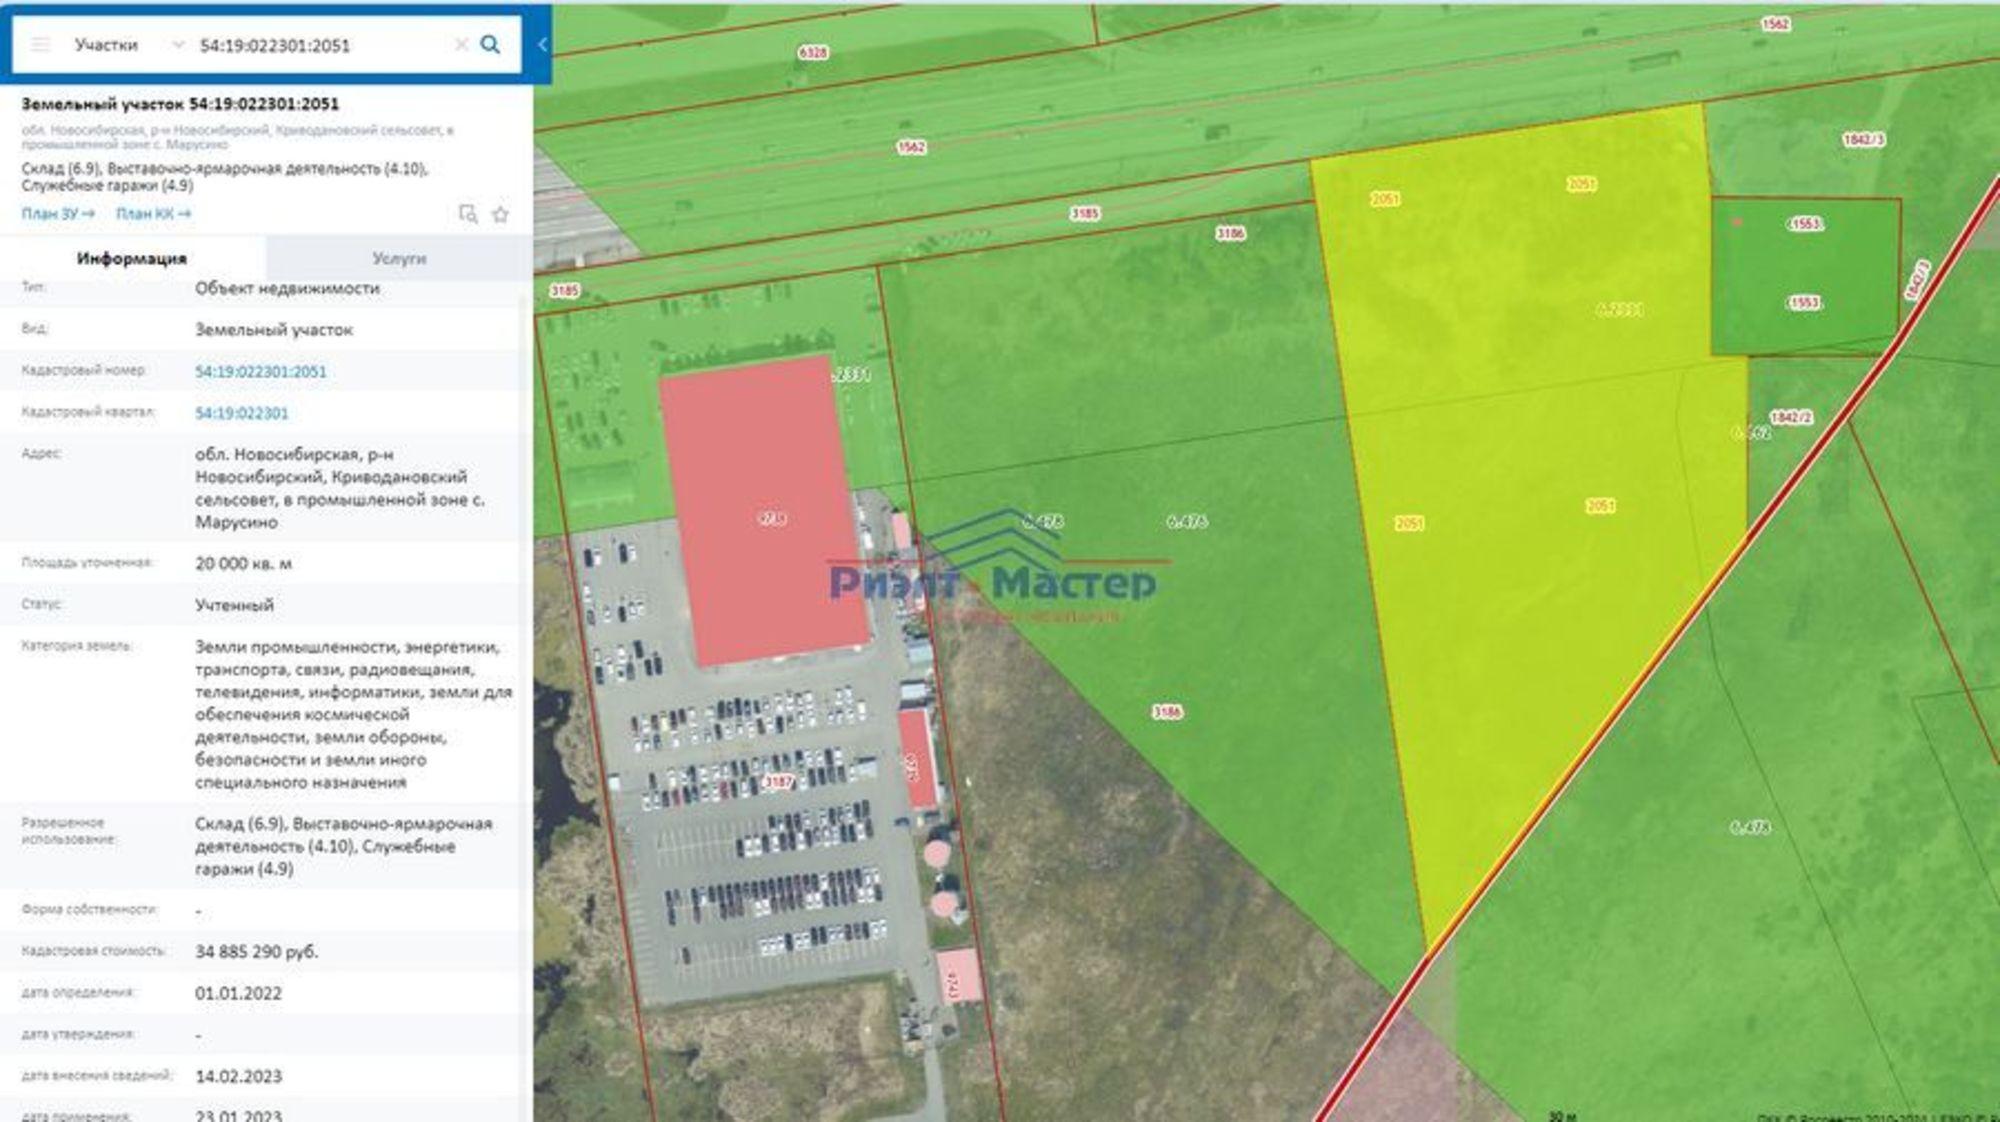
Task: Open the План КК link
Action: click(x=153, y=214)
